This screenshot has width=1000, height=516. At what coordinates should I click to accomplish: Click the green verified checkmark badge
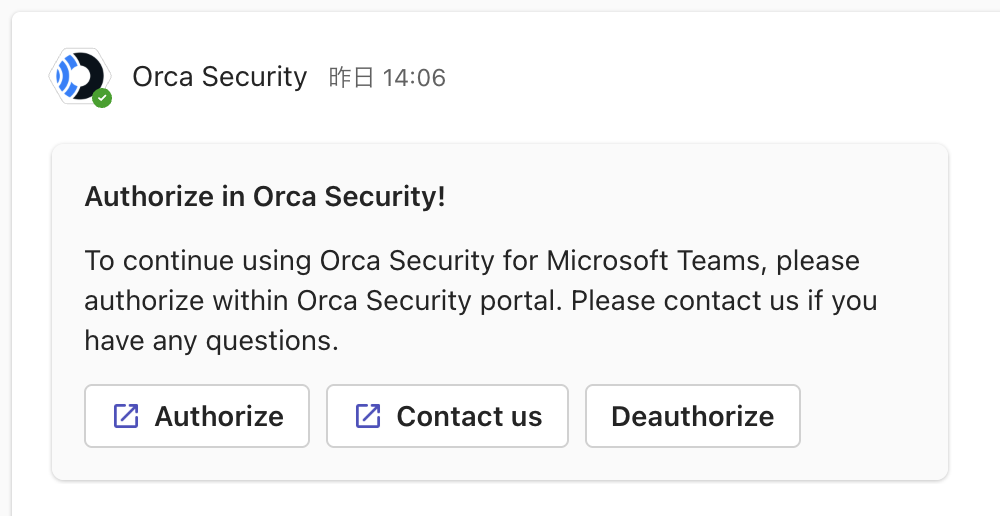pos(102,98)
